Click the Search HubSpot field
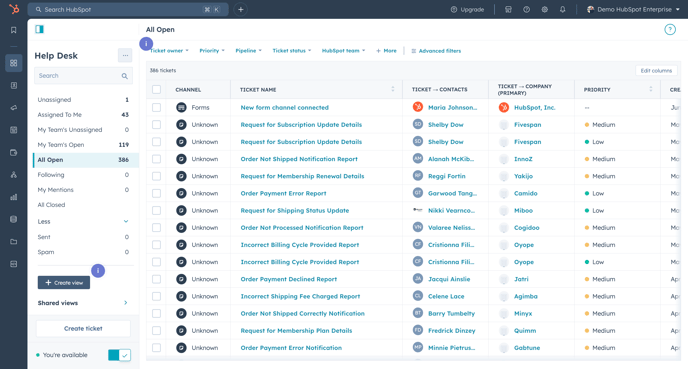This screenshot has width=688, height=369. 128,9
